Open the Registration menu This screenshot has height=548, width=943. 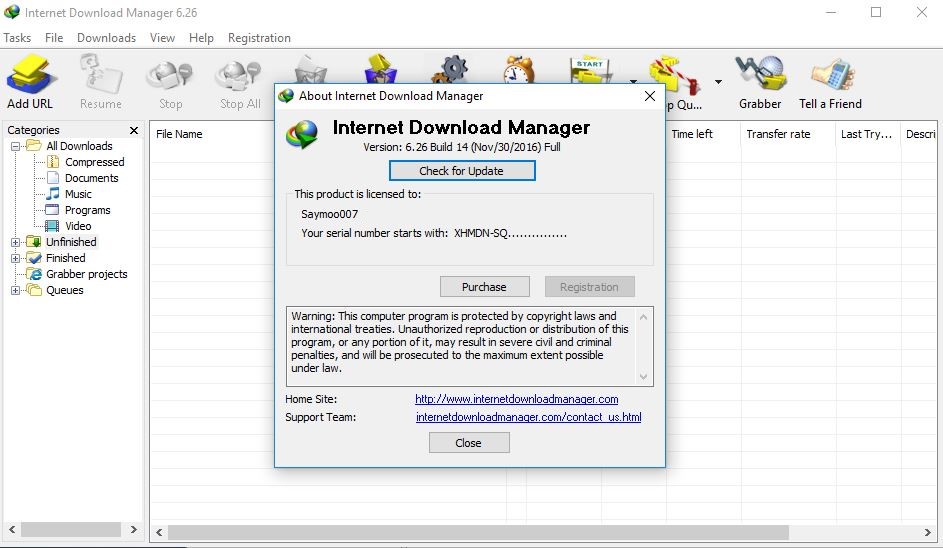point(259,38)
